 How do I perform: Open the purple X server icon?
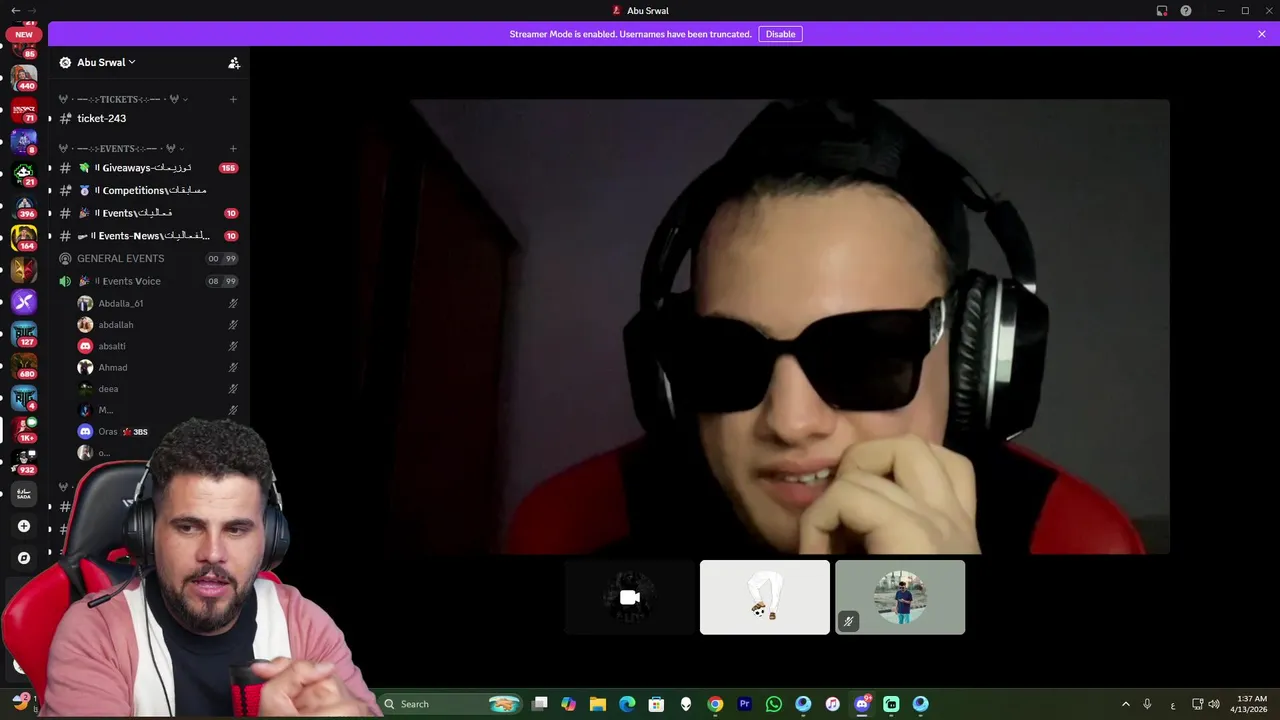(x=24, y=301)
